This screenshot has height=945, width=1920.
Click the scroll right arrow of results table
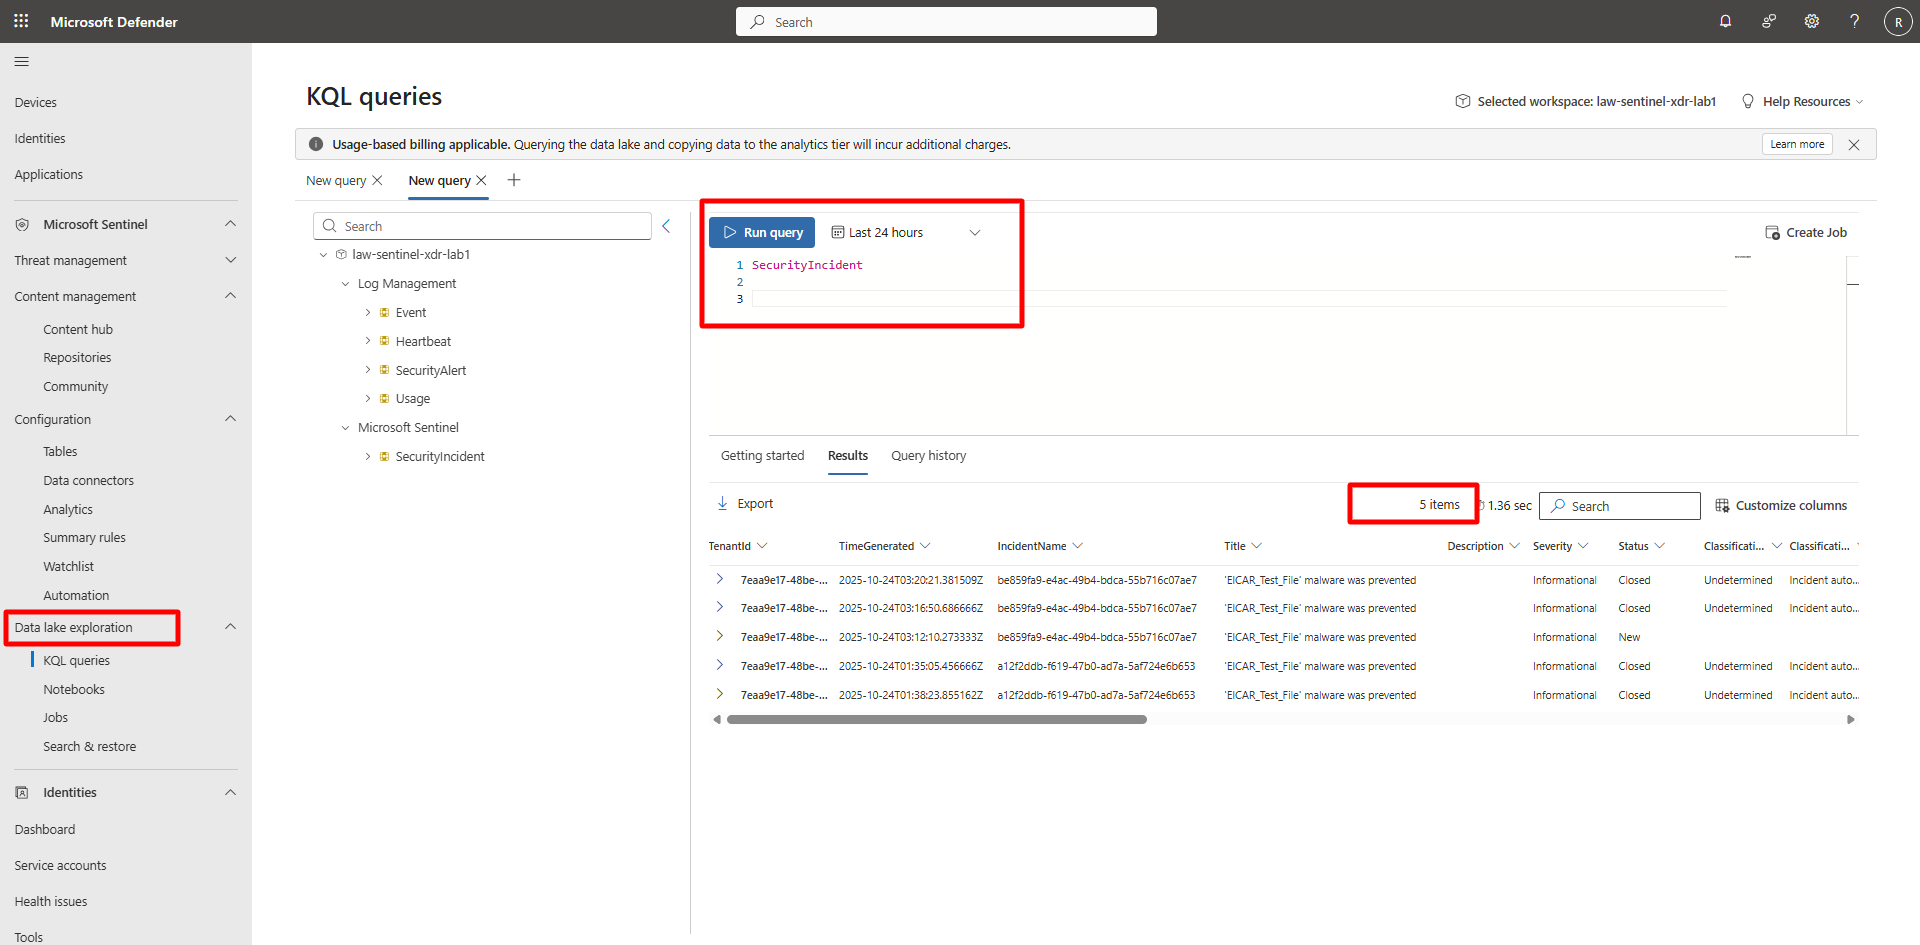1851,719
